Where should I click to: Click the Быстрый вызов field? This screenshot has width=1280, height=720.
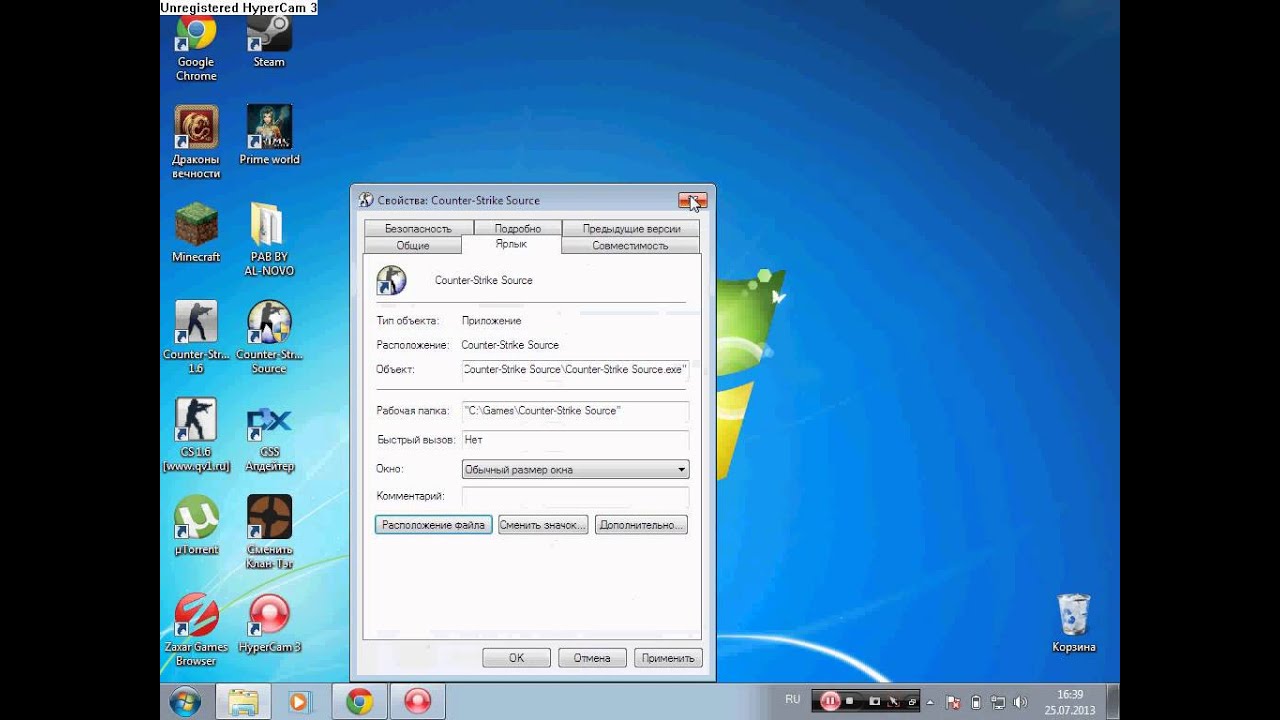(x=575, y=440)
